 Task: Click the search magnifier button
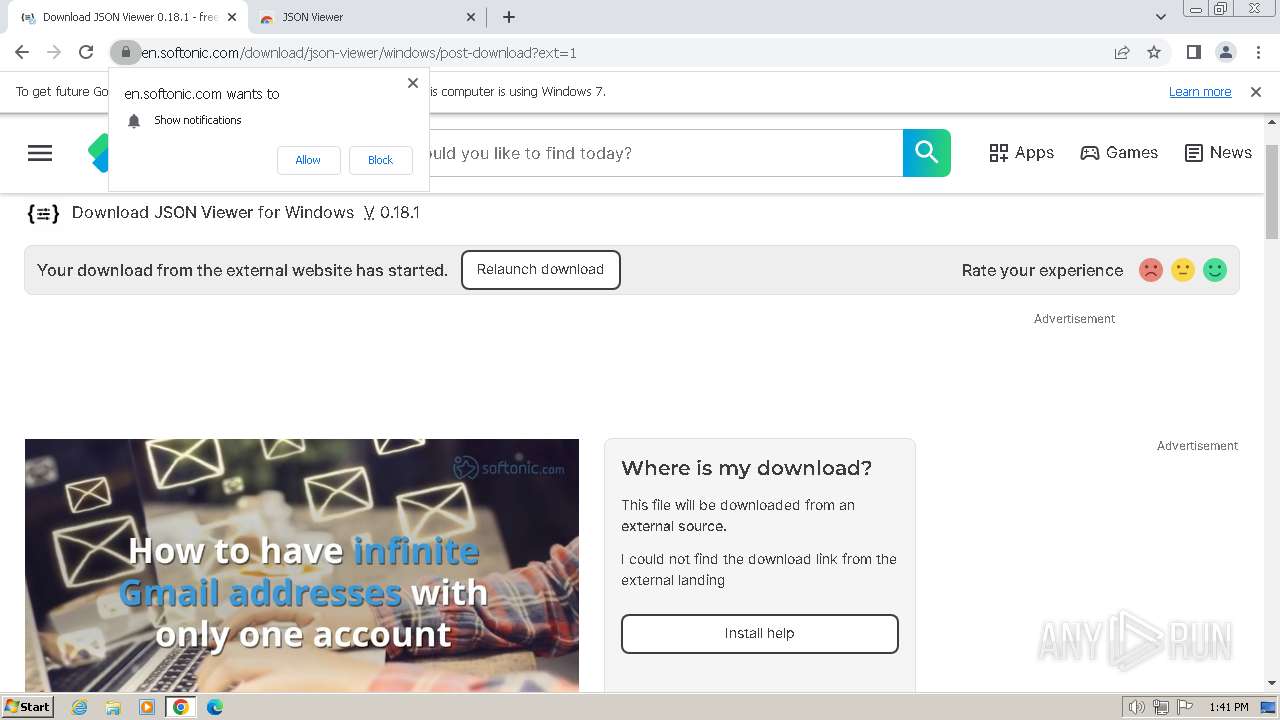click(x=927, y=153)
